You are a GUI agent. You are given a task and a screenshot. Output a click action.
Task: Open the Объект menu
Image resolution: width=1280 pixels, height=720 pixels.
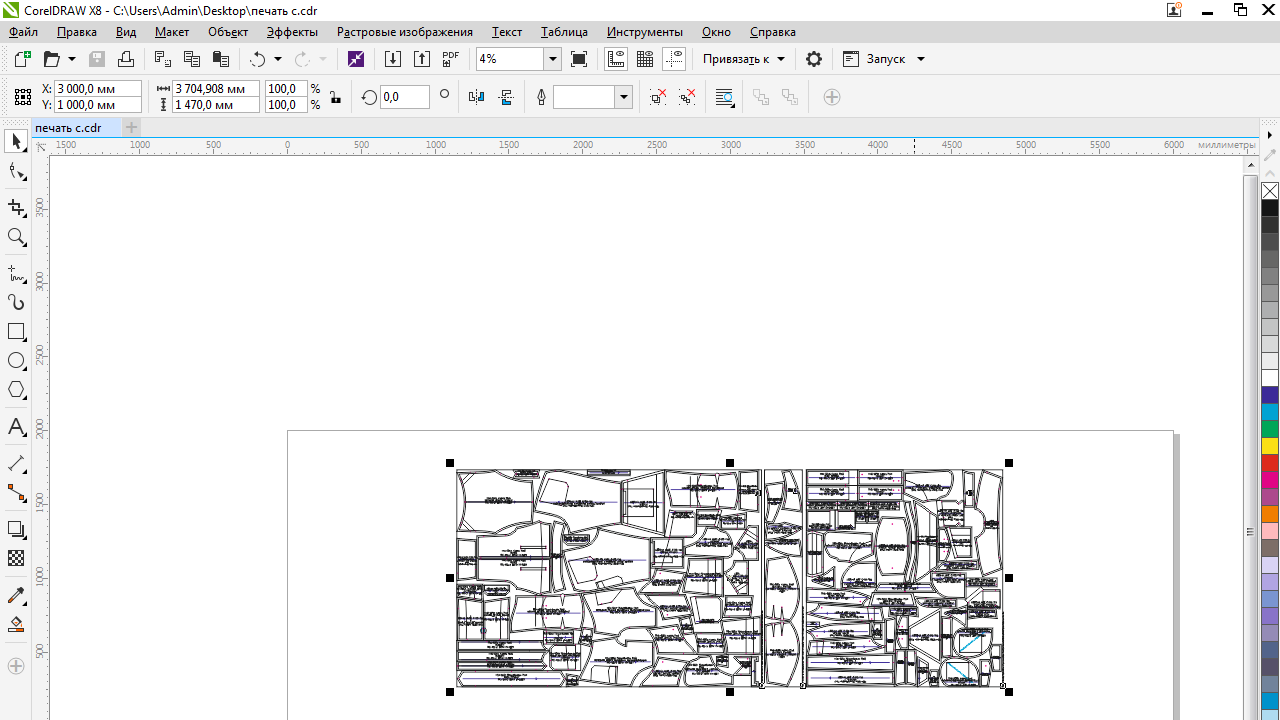(x=228, y=32)
